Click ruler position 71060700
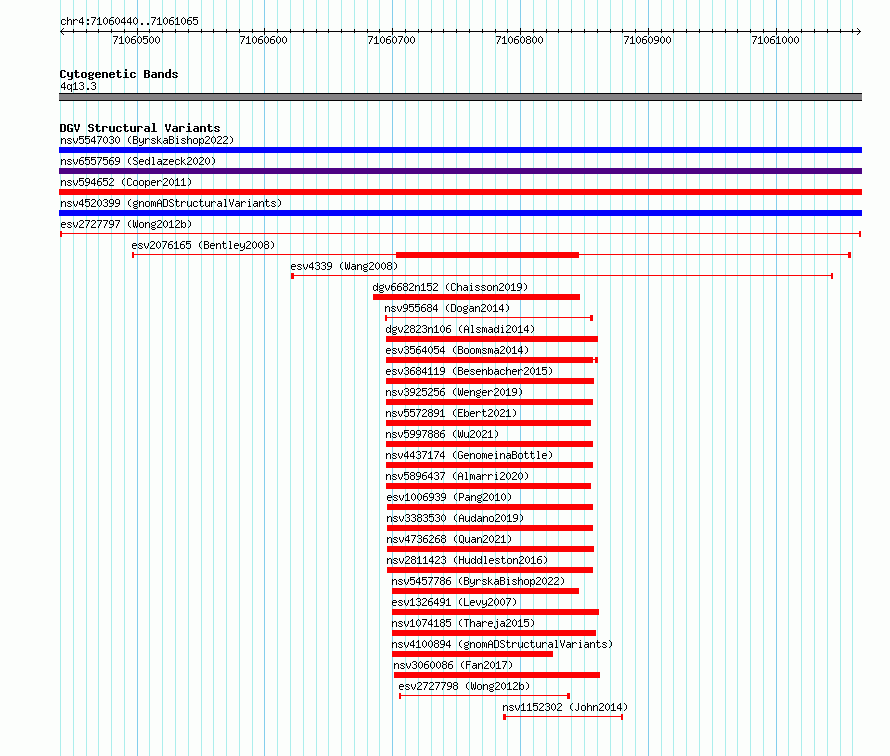The height and width of the screenshot is (756, 890). click(392, 40)
